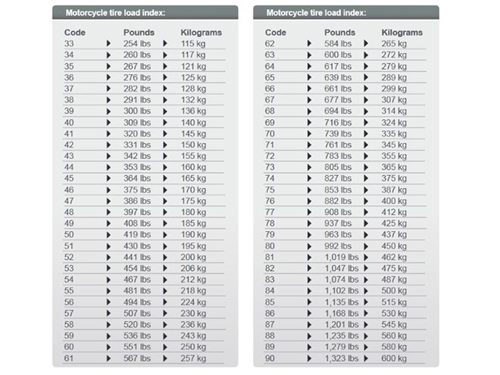The width and height of the screenshot is (500, 375).
Task: Click the arrow icon after 739 lbs
Action: click(x=366, y=134)
